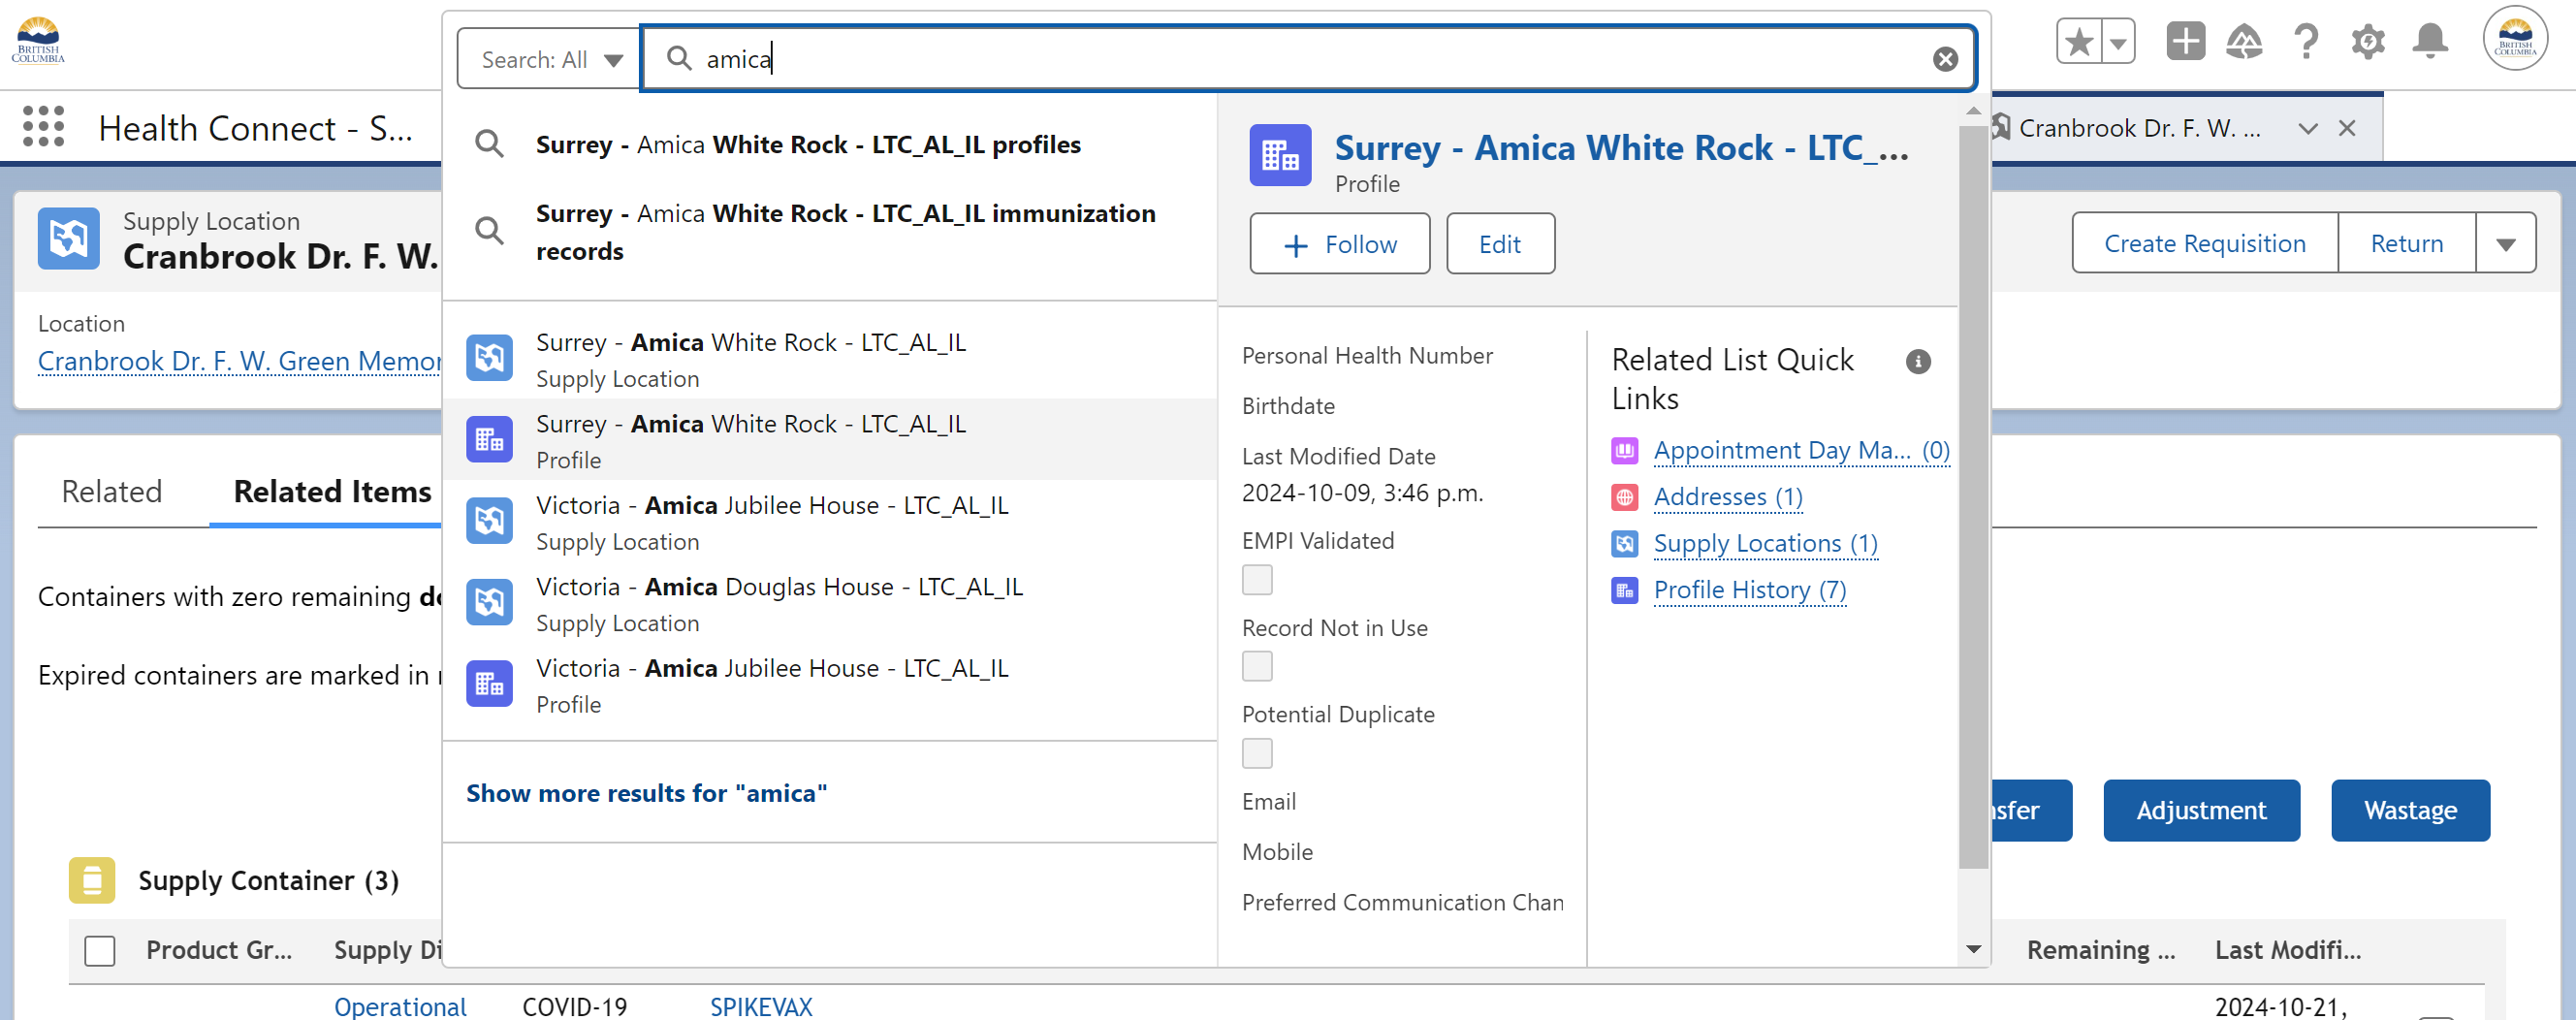This screenshot has height=1020, width=2576.
Task: Open the Setup gear icon
Action: click(x=2368, y=42)
